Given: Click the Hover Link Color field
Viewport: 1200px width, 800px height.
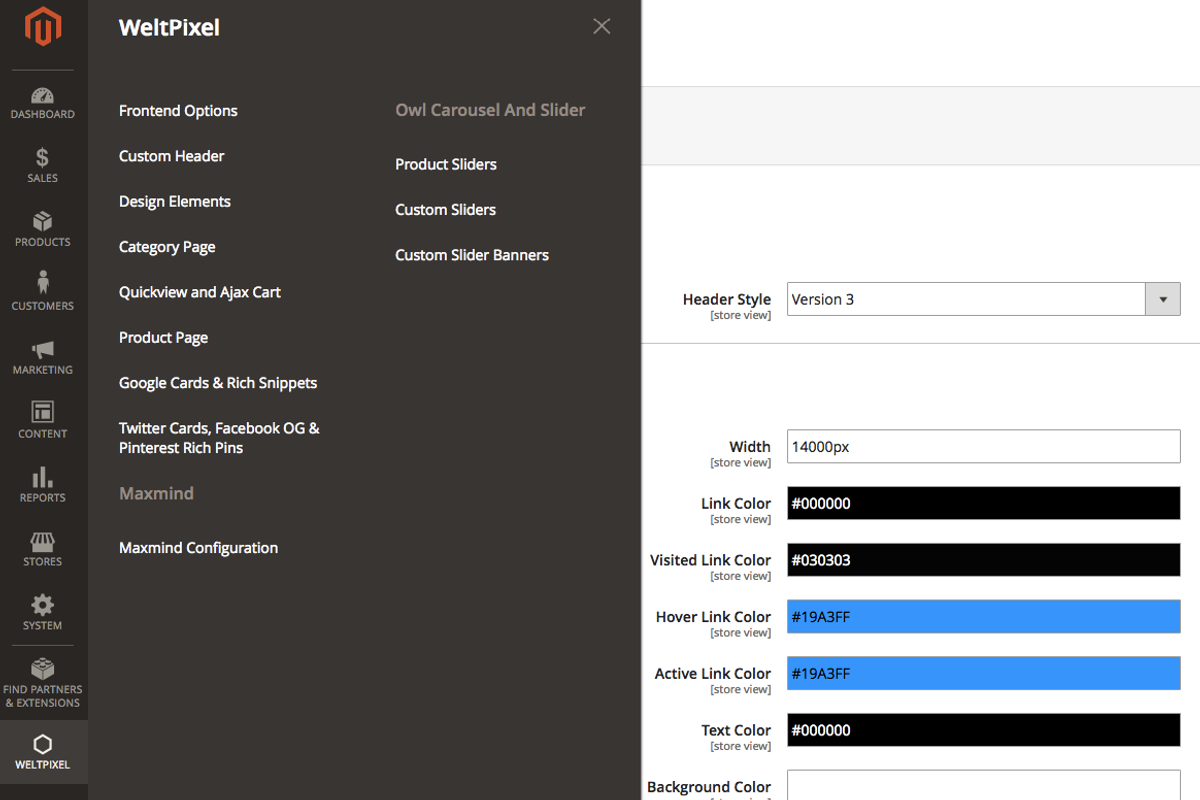Looking at the screenshot, I should click(984, 617).
